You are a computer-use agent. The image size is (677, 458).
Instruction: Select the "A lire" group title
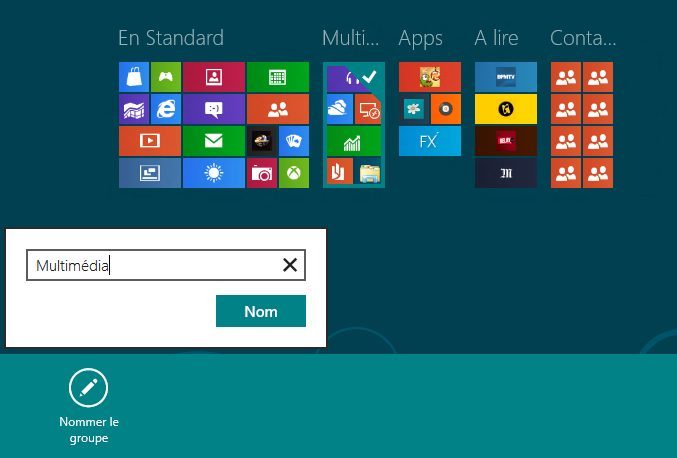496,38
